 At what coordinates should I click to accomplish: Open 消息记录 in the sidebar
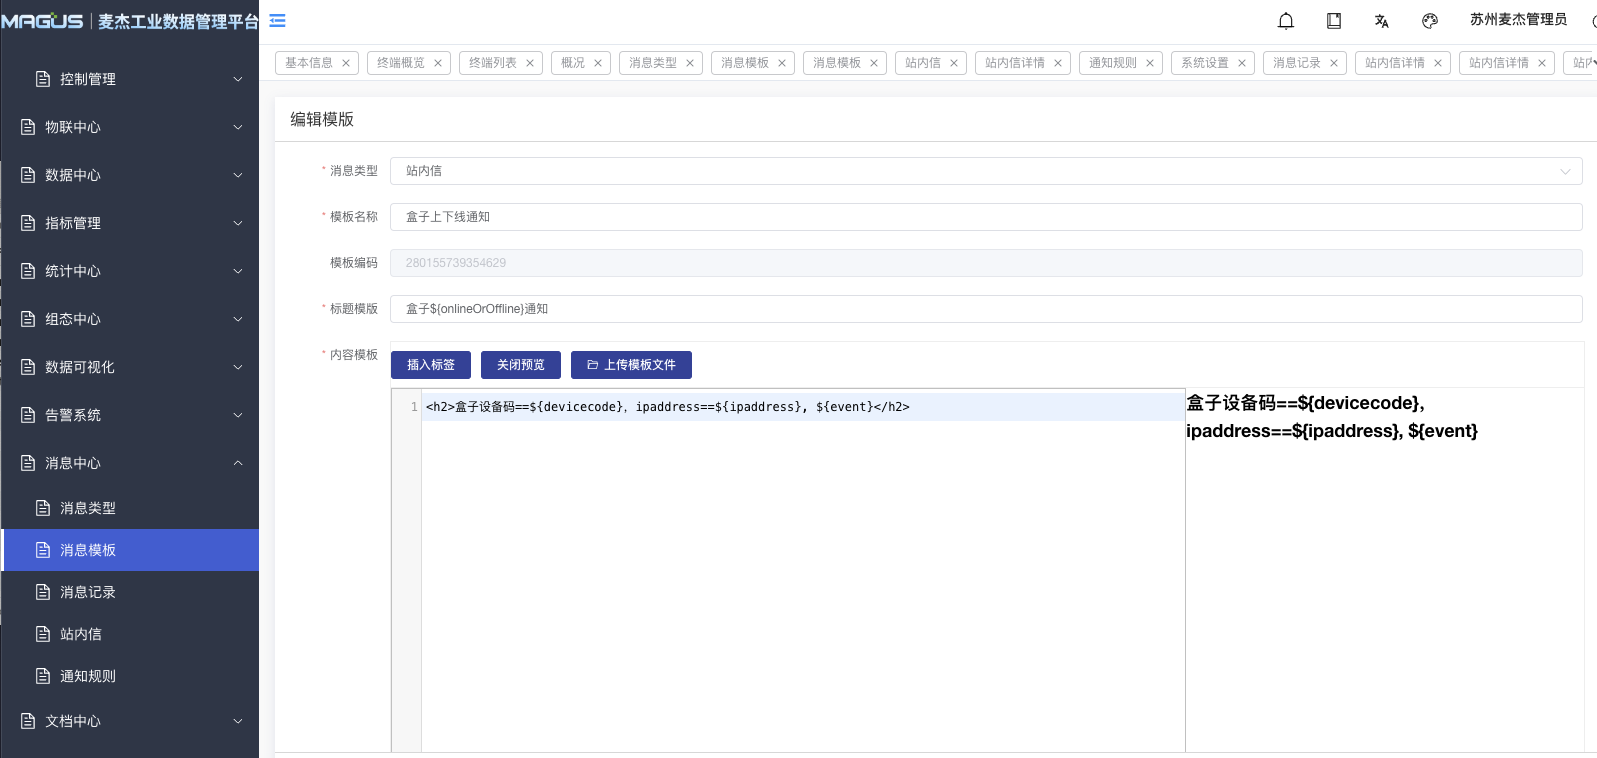coord(130,592)
